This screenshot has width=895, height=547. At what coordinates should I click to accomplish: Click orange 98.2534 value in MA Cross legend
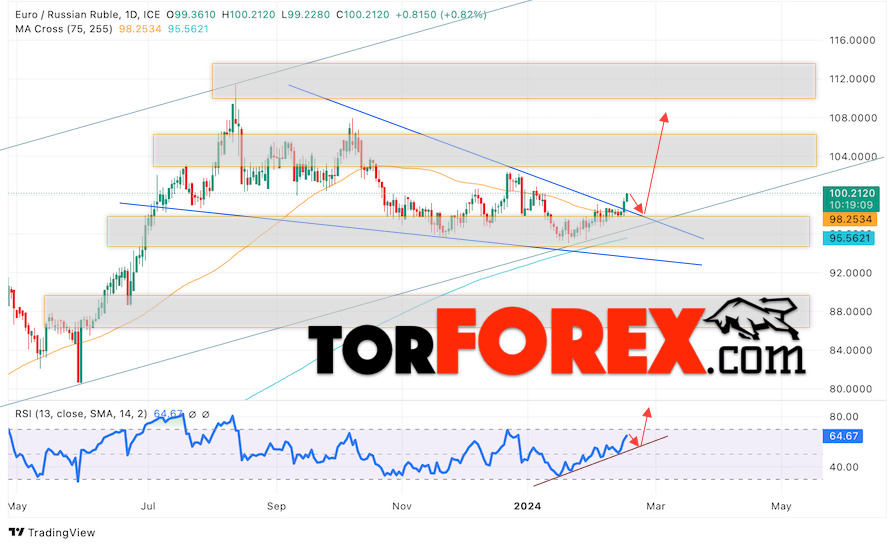[x=140, y=29]
